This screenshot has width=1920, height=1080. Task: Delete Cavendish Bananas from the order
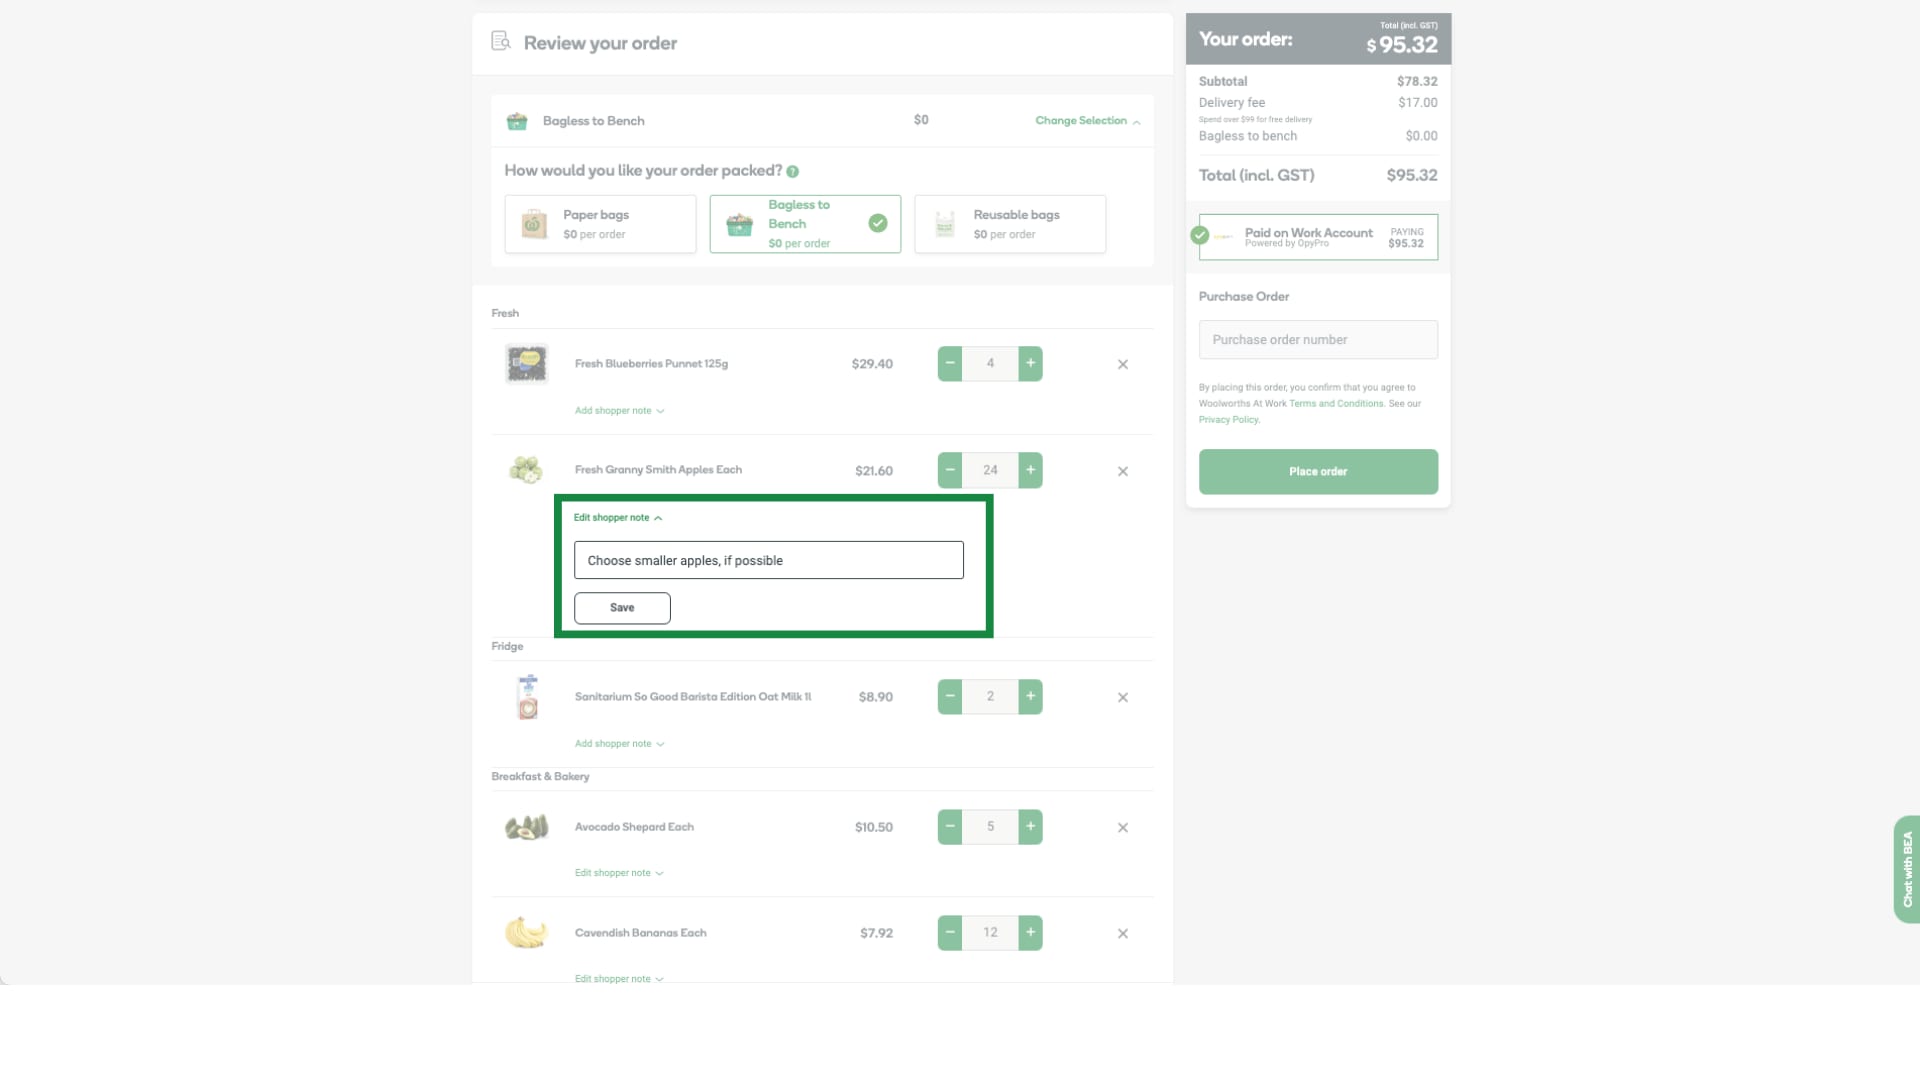(x=1122, y=934)
